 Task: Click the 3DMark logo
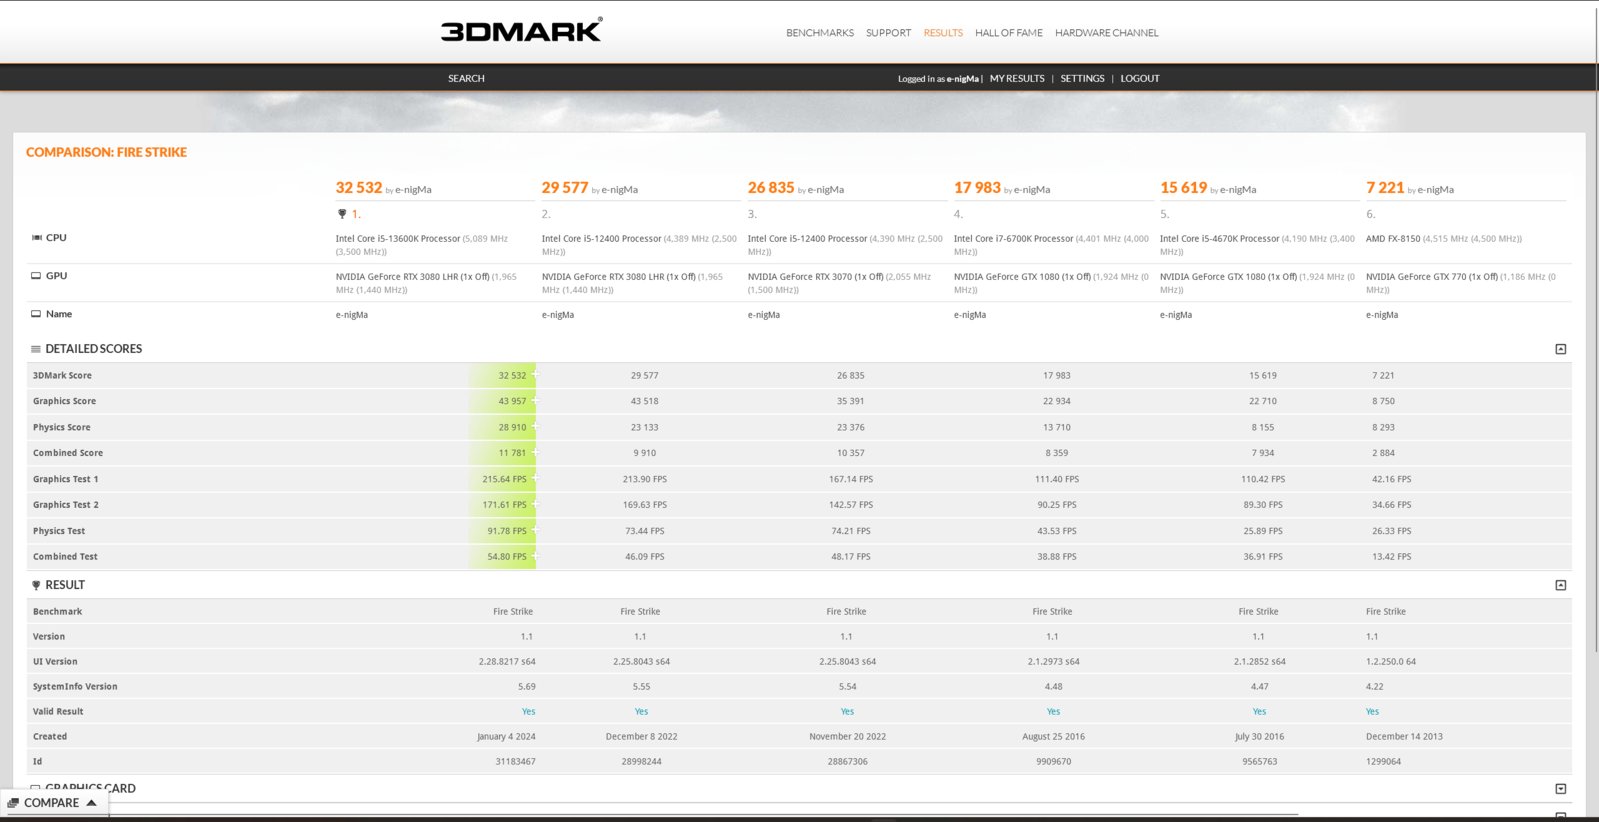pos(521,30)
